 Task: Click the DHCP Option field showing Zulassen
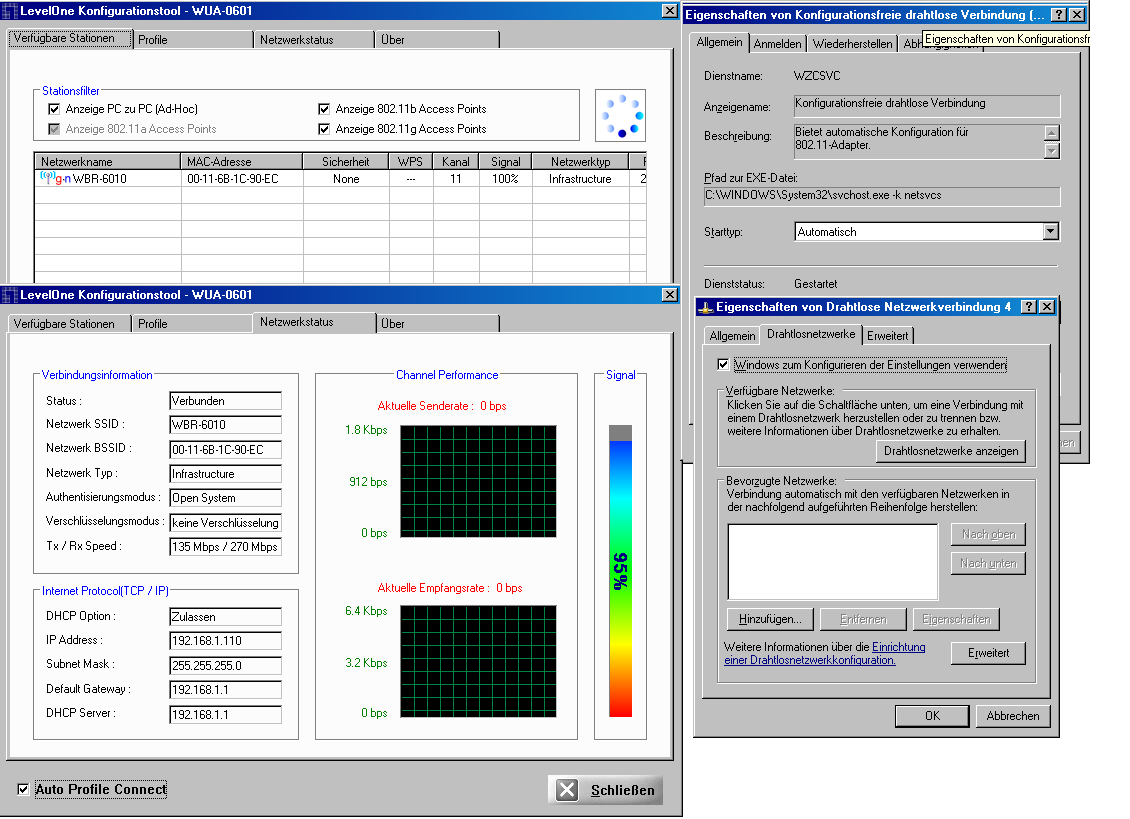coord(226,616)
